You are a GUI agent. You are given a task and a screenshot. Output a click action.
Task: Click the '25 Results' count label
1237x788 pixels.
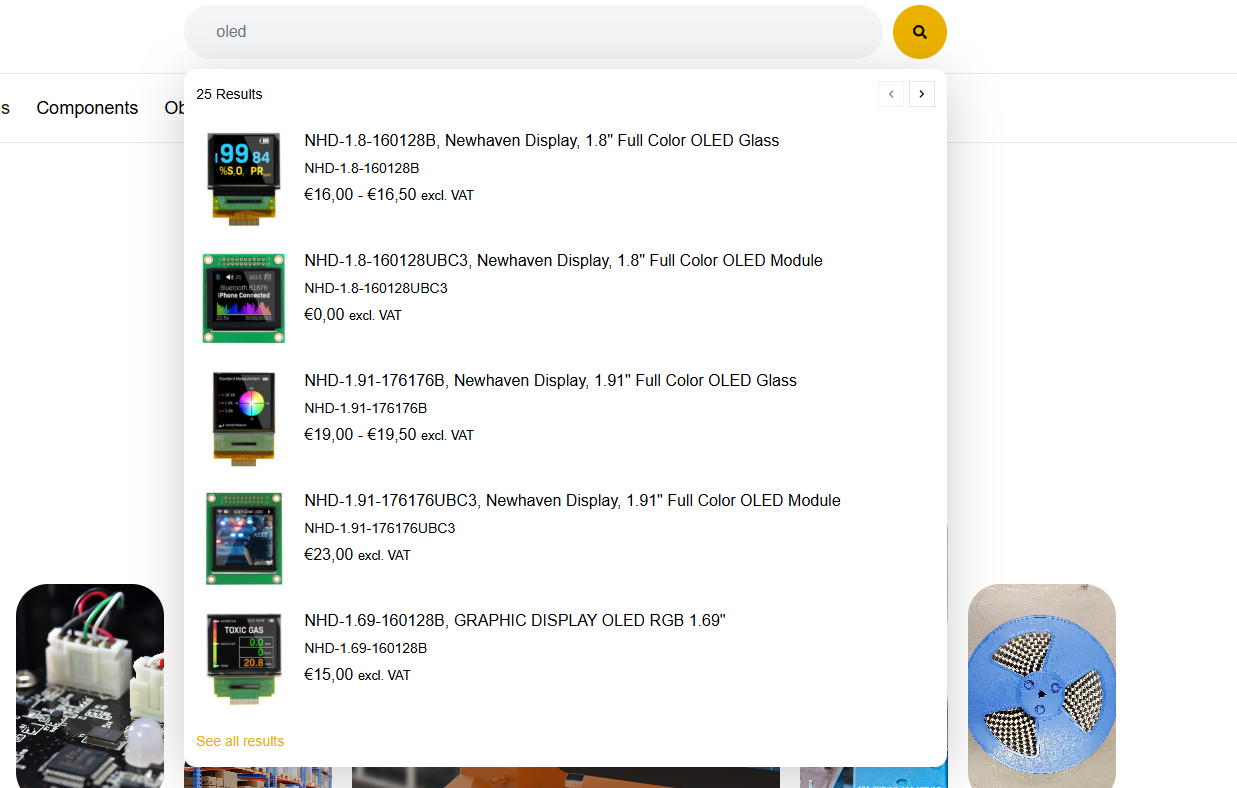point(229,94)
